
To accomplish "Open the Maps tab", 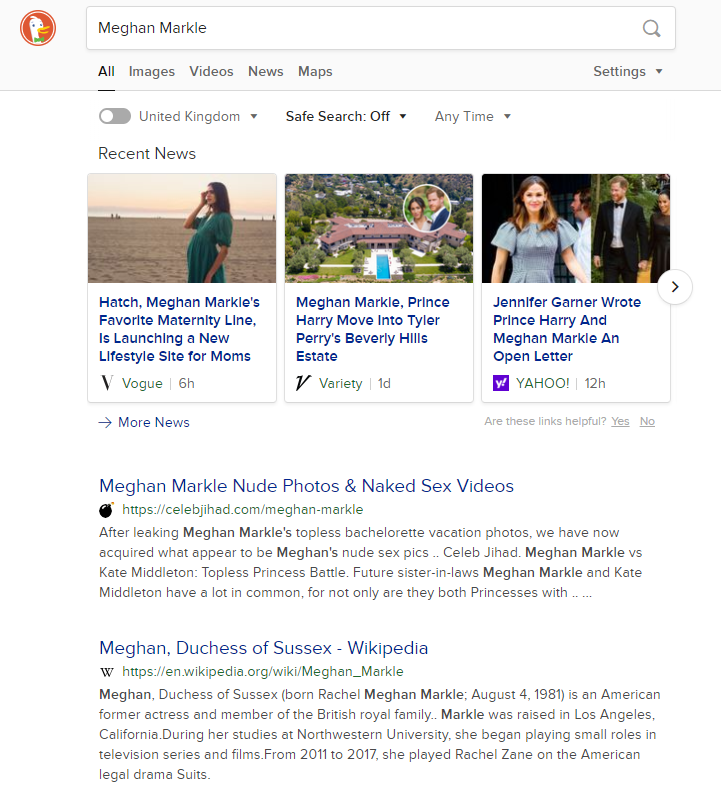I will click(315, 71).
